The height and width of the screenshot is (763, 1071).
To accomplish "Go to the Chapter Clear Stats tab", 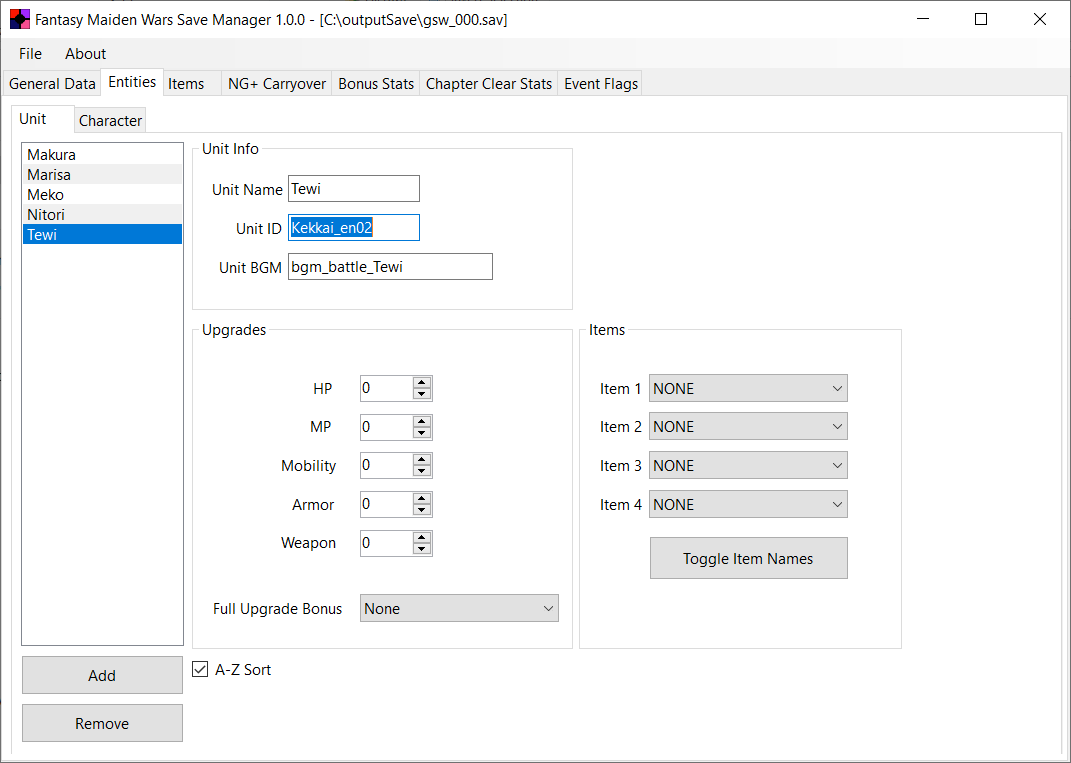I will tap(488, 83).
